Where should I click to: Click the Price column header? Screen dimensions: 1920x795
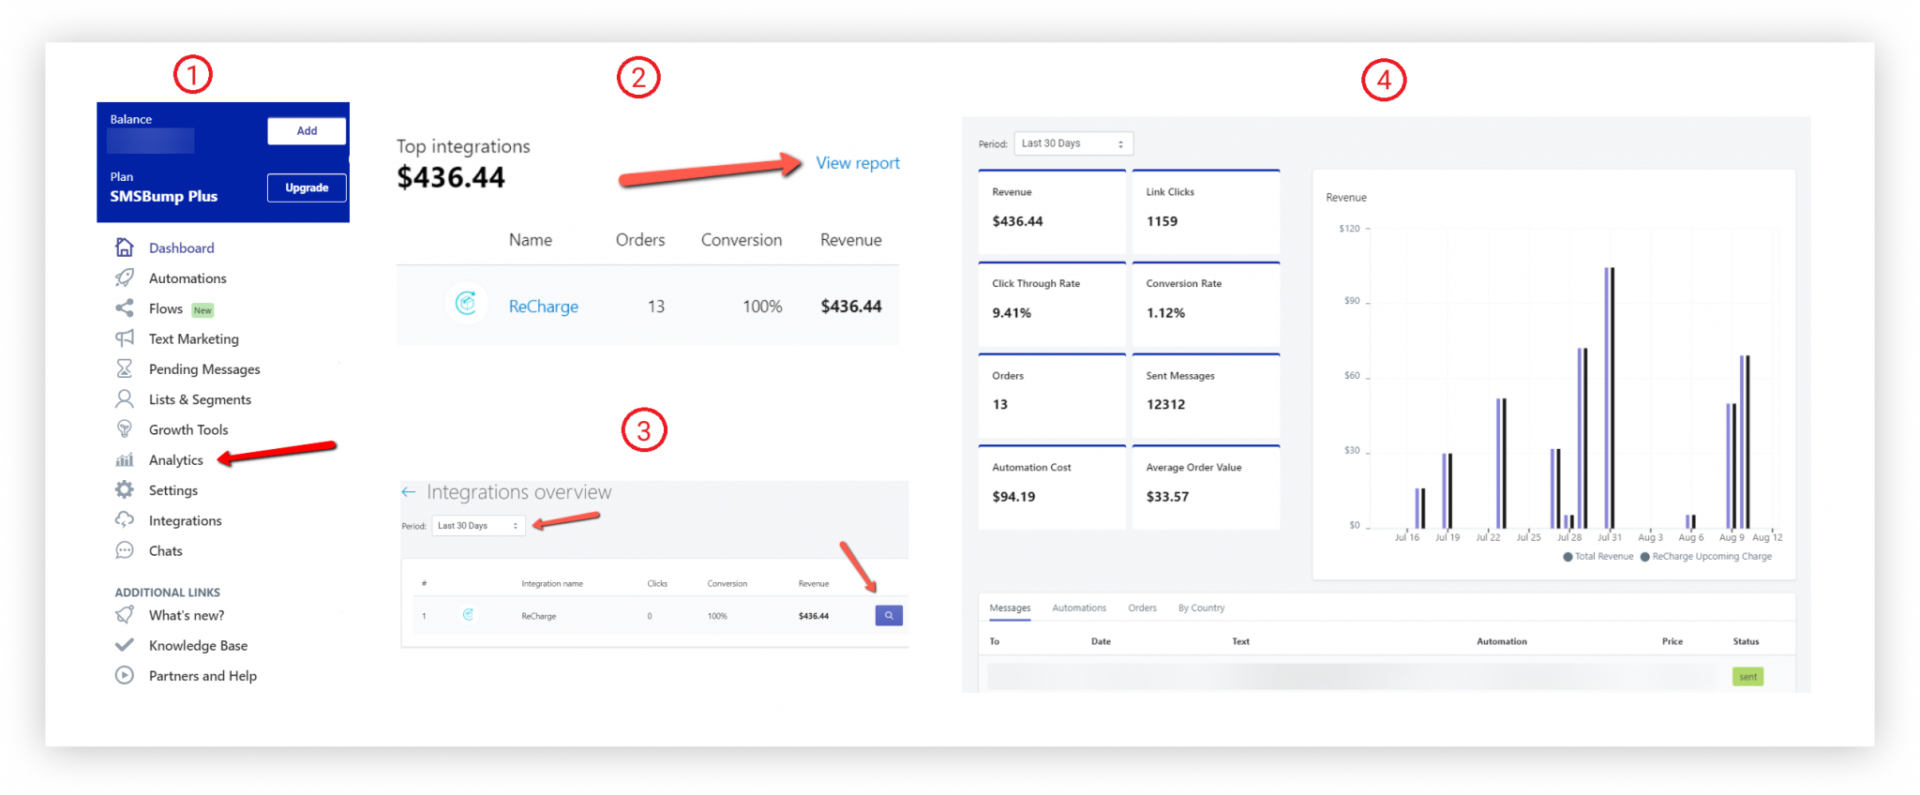pyautogui.click(x=1672, y=642)
